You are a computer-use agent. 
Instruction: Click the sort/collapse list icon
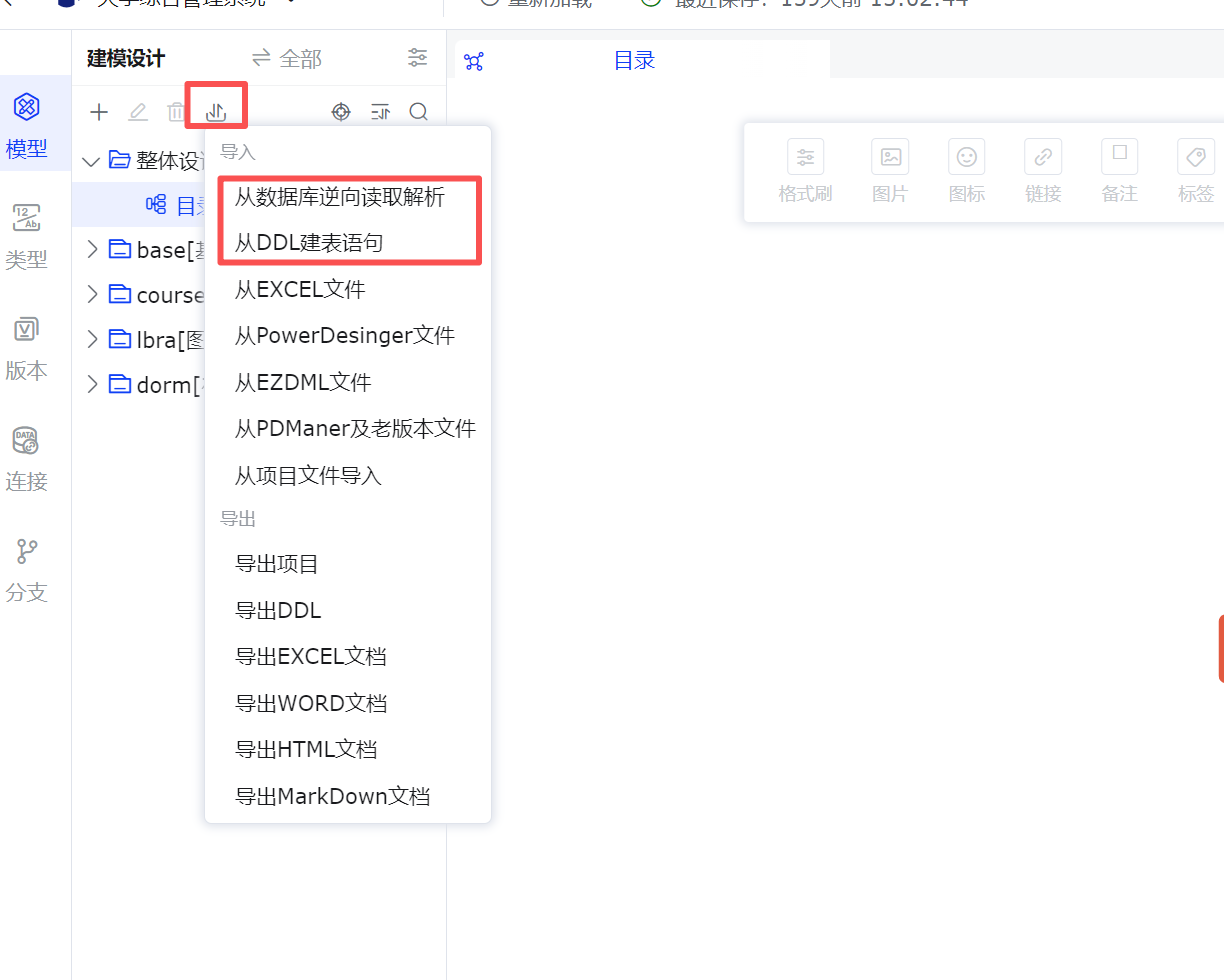[380, 112]
